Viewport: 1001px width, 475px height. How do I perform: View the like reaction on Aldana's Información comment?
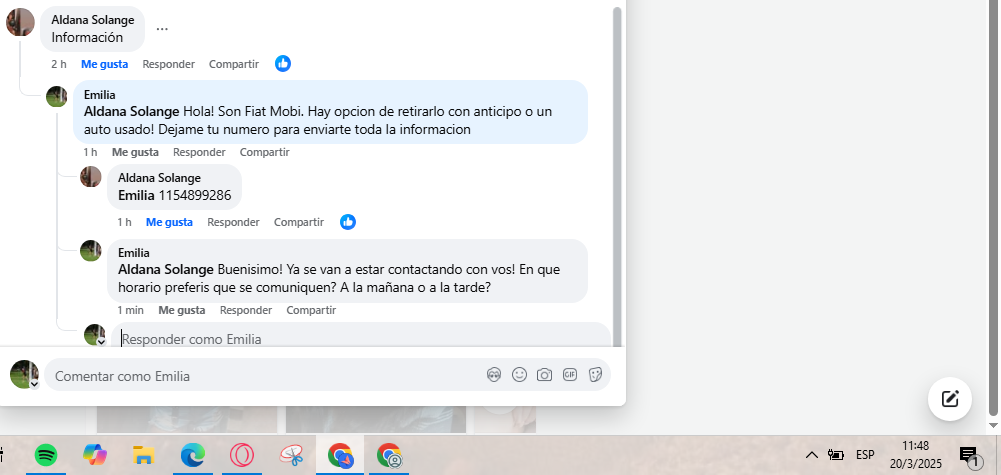point(283,63)
